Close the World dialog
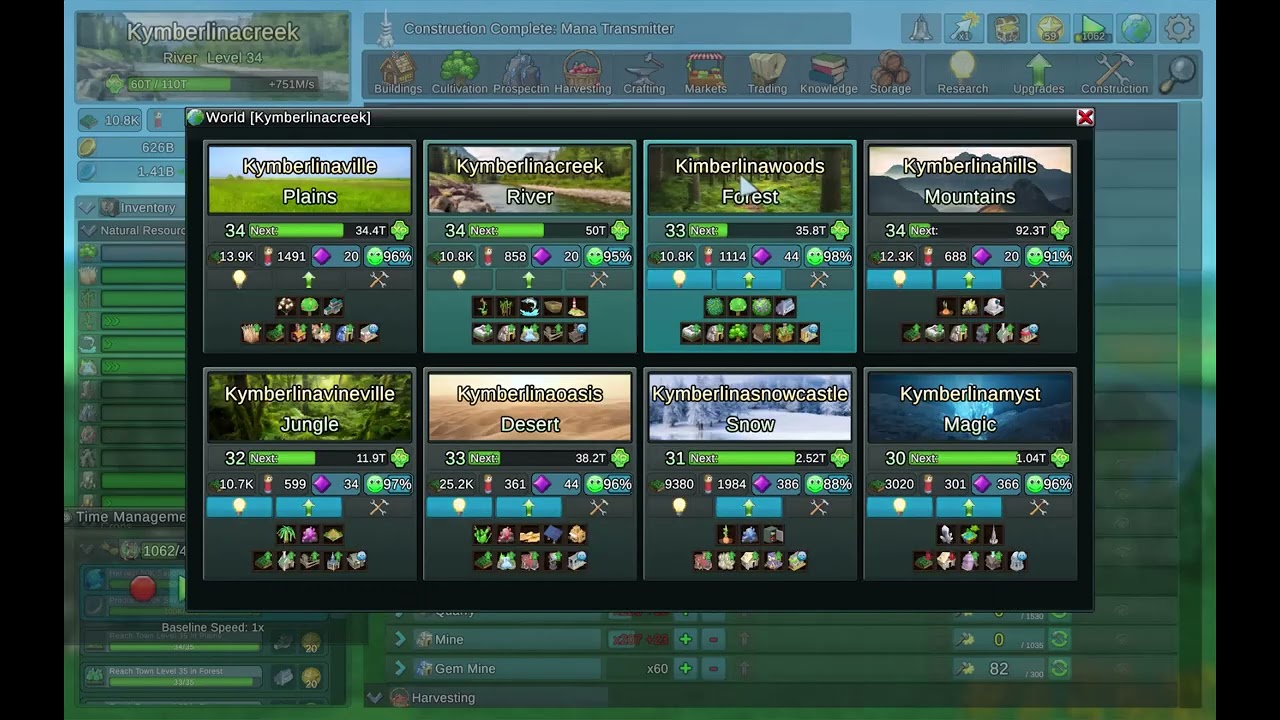The image size is (1280, 720). click(1085, 117)
